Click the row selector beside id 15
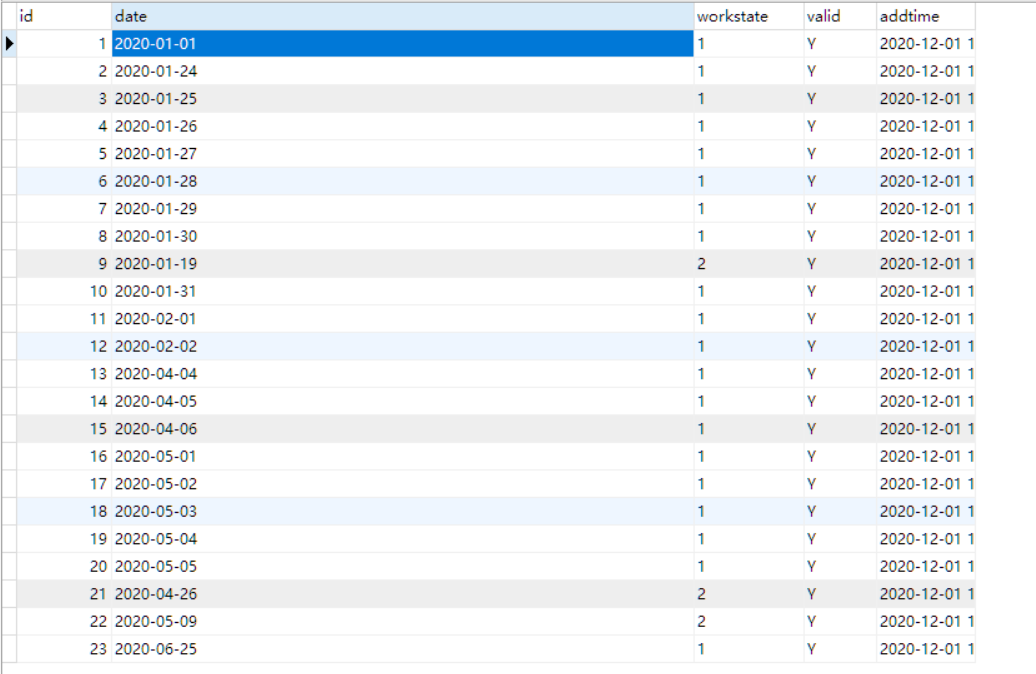1036x674 pixels. (9, 429)
